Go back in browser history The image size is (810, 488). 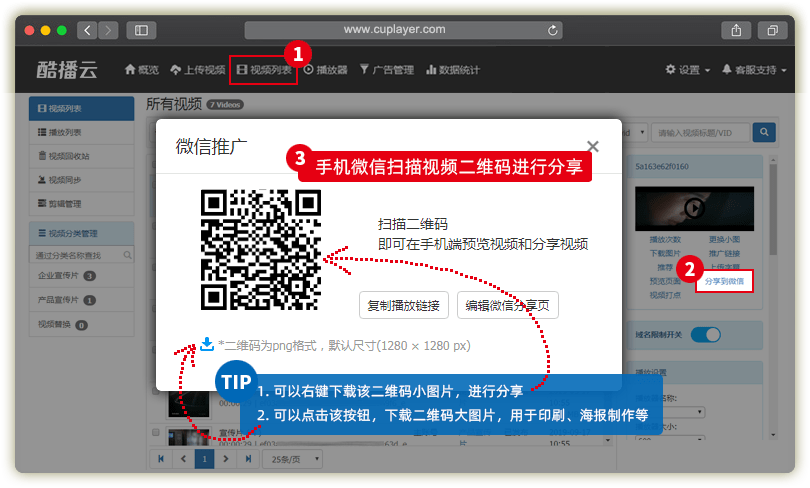click(x=87, y=30)
